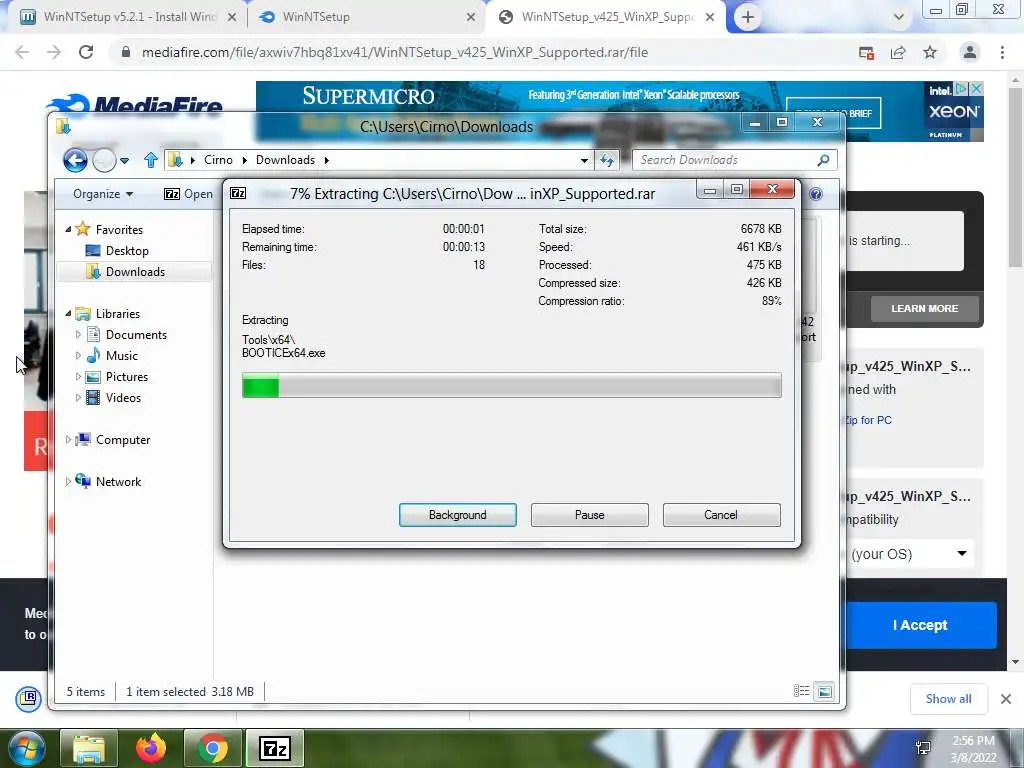Viewport: 1024px width, 768px height.
Task: Click the MediaFire logo
Action: [135, 104]
